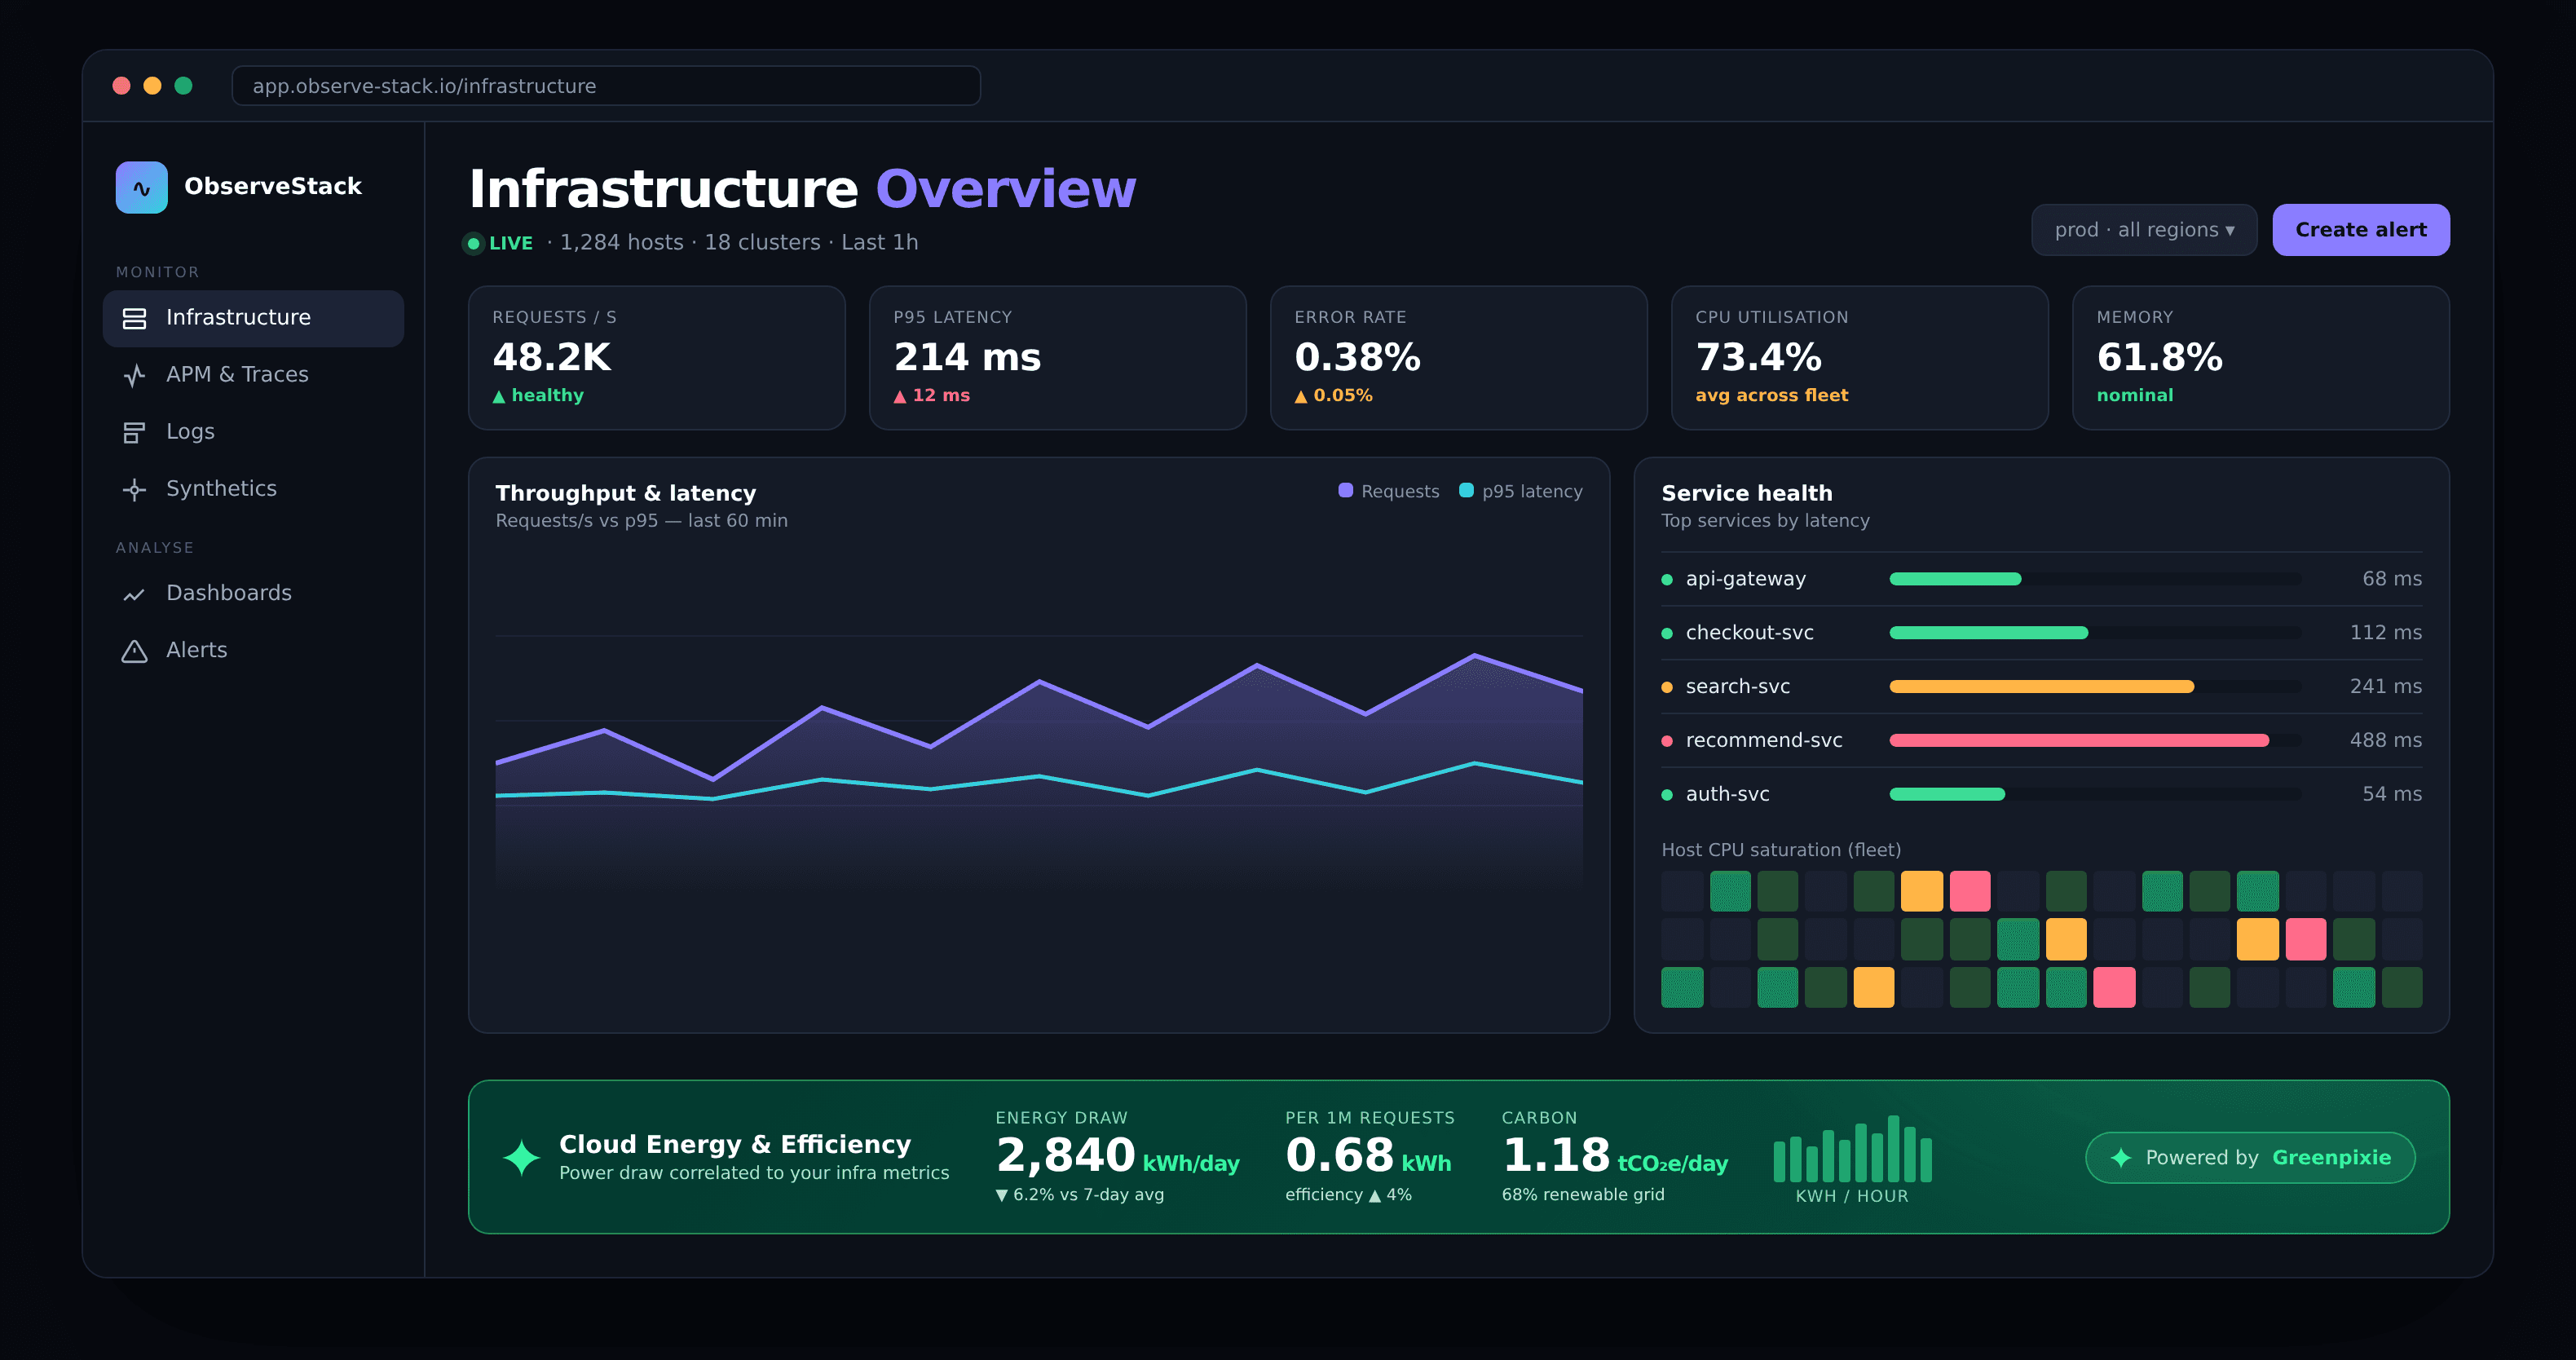Select the checkout-svc service name
This screenshot has height=1360, width=2576.
point(1749,633)
